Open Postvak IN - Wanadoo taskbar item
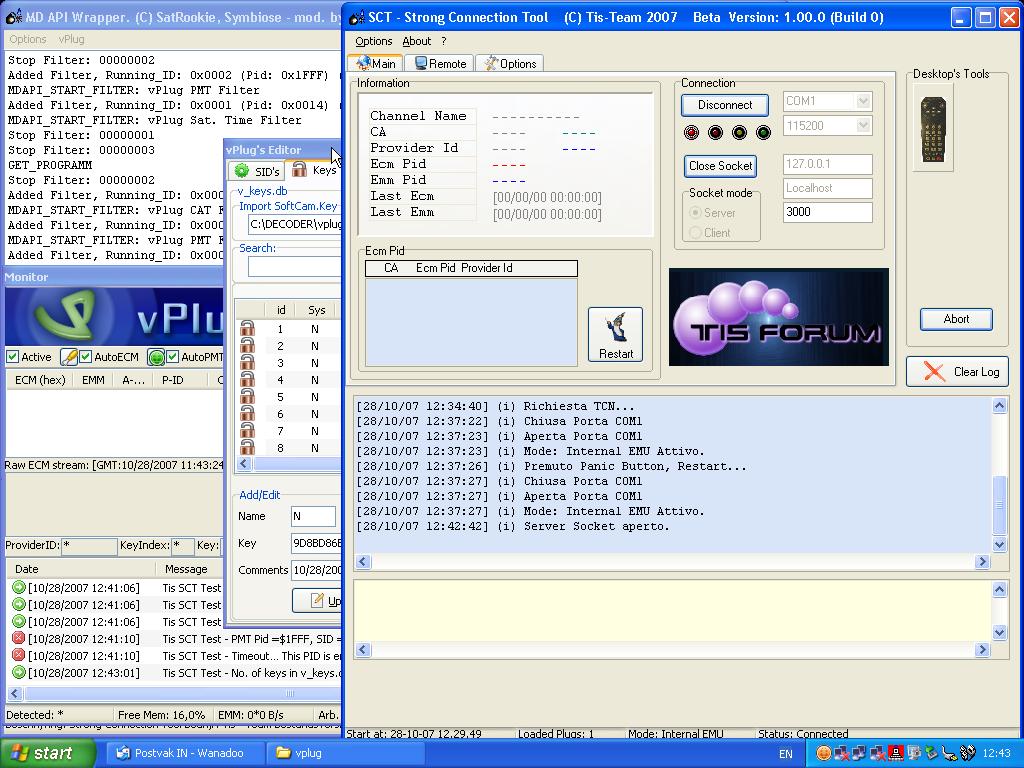This screenshot has height=768, width=1024. [186, 753]
